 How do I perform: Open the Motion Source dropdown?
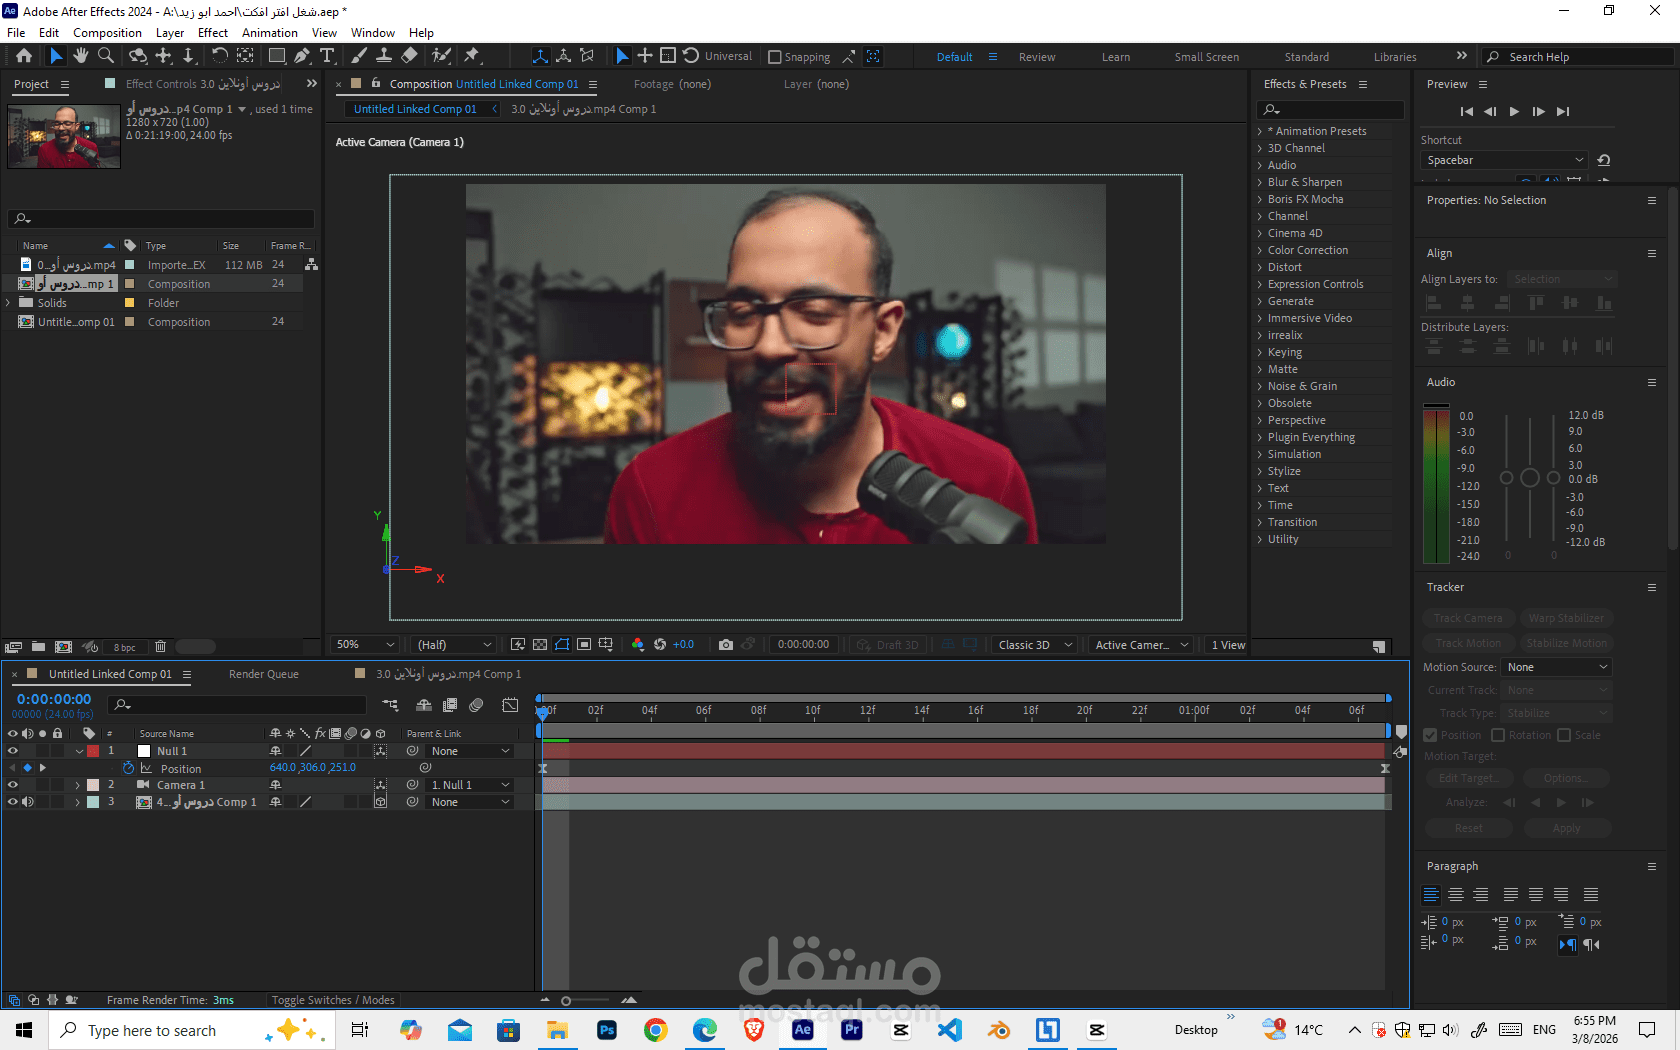[x=1557, y=667]
